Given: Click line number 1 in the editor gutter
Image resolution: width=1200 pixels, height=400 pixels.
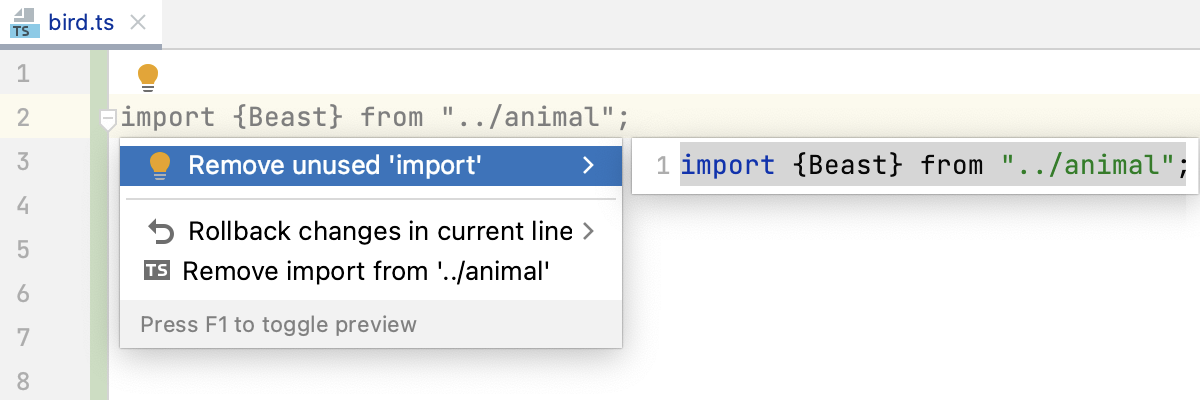Looking at the screenshot, I should (23, 74).
